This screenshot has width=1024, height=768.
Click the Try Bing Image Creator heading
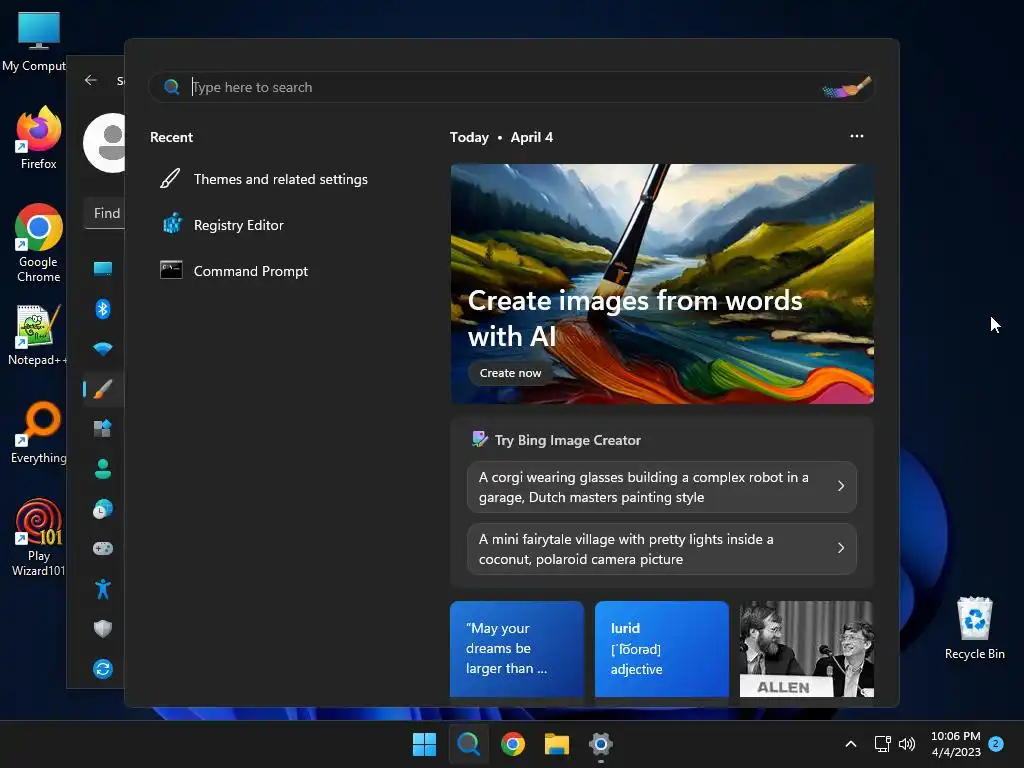pos(568,440)
